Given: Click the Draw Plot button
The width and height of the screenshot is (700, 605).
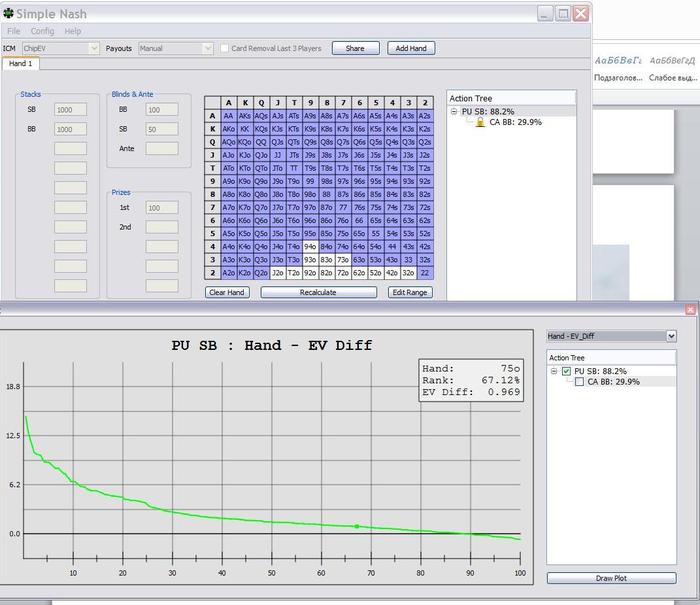Looking at the screenshot, I should (611, 578).
